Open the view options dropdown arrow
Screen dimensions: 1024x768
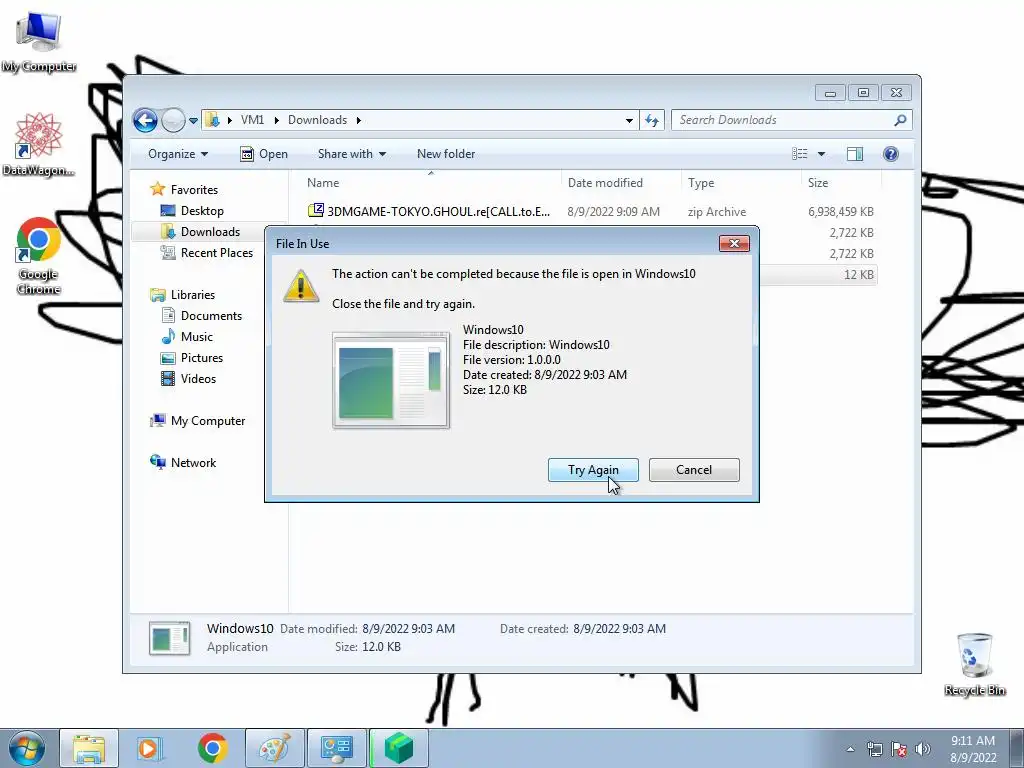tap(822, 154)
